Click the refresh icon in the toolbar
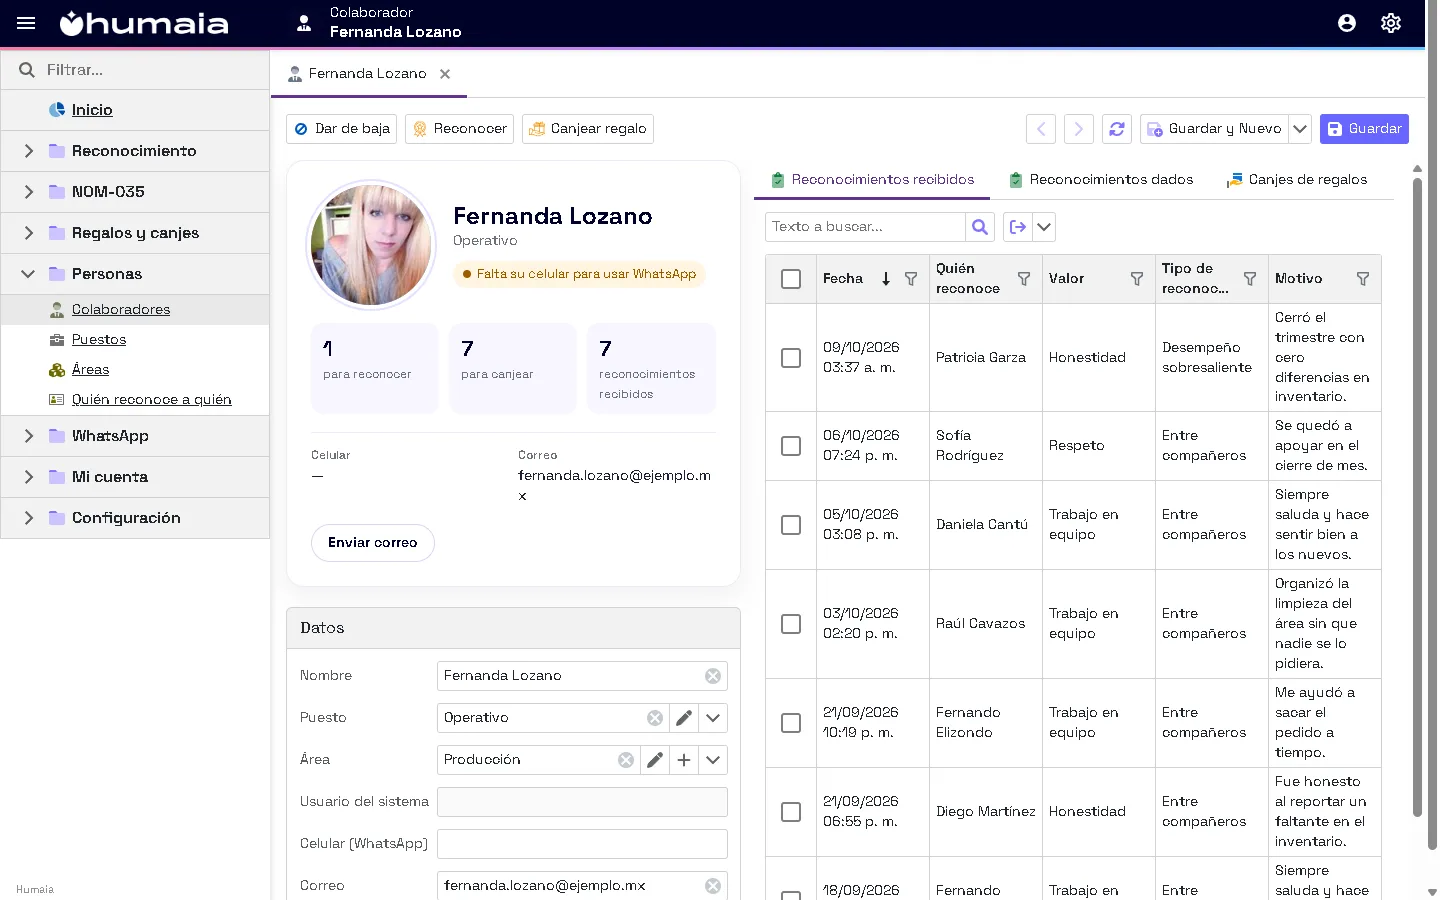Screen dimensions: 1440x900 [1117, 129]
